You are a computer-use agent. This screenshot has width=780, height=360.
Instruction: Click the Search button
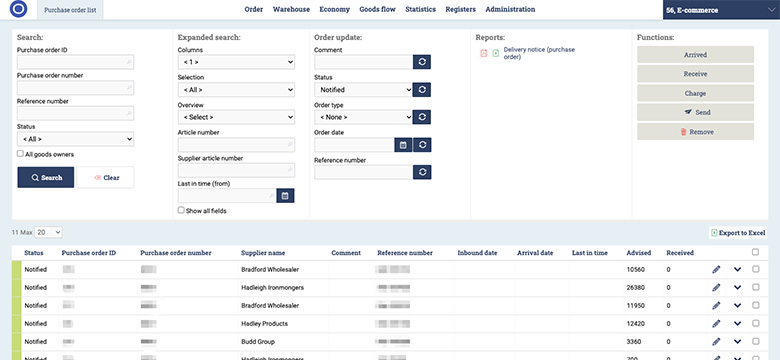tap(46, 178)
